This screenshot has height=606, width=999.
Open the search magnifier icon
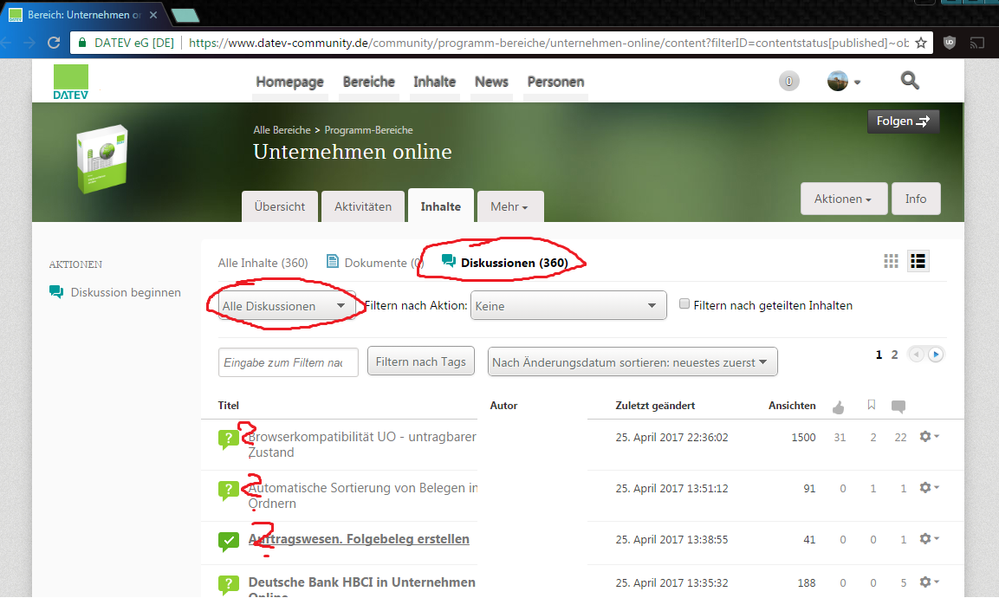click(909, 80)
